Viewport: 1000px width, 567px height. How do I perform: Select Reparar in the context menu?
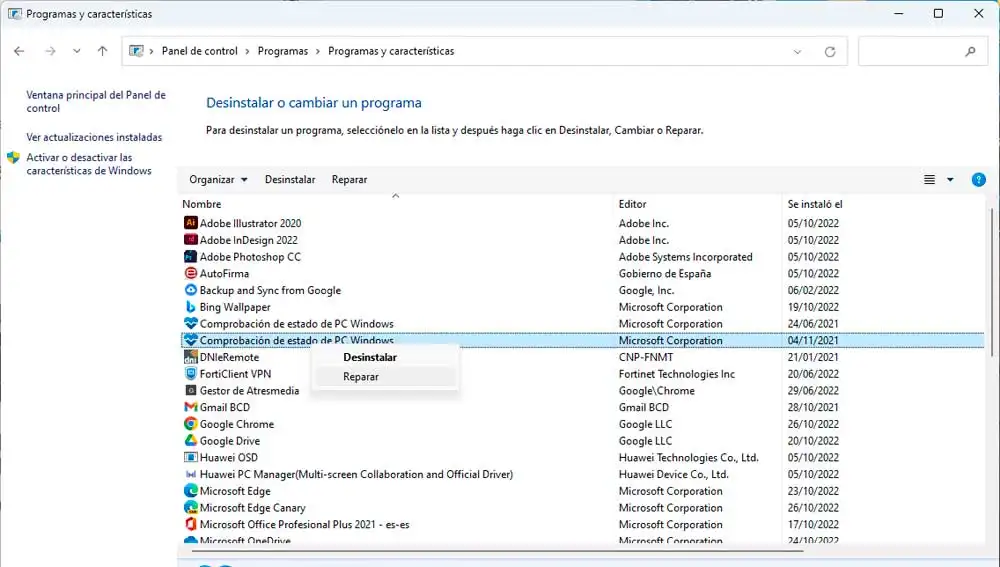pyautogui.click(x=361, y=376)
